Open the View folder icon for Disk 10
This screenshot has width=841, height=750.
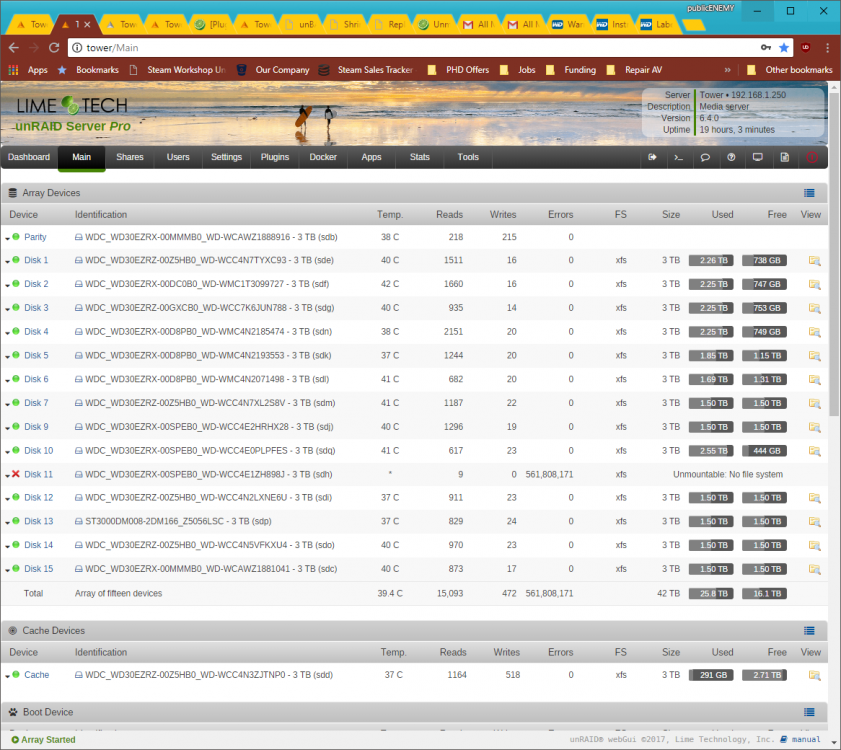[814, 451]
